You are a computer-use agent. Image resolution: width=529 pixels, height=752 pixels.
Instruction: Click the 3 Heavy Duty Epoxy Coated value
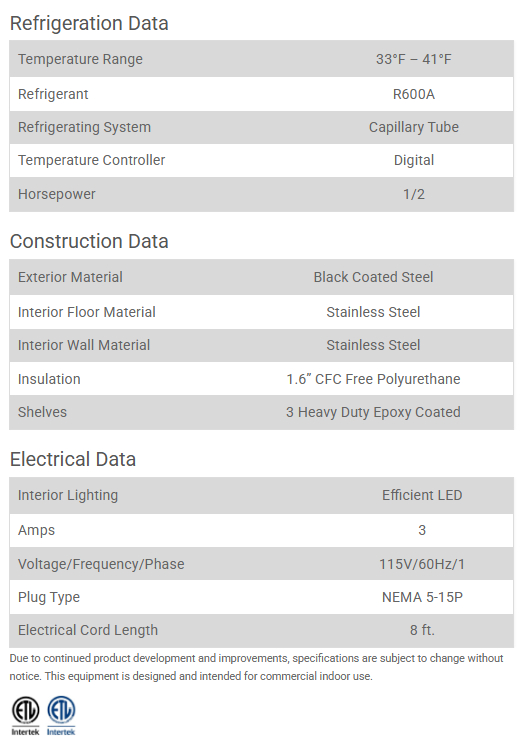[373, 412]
